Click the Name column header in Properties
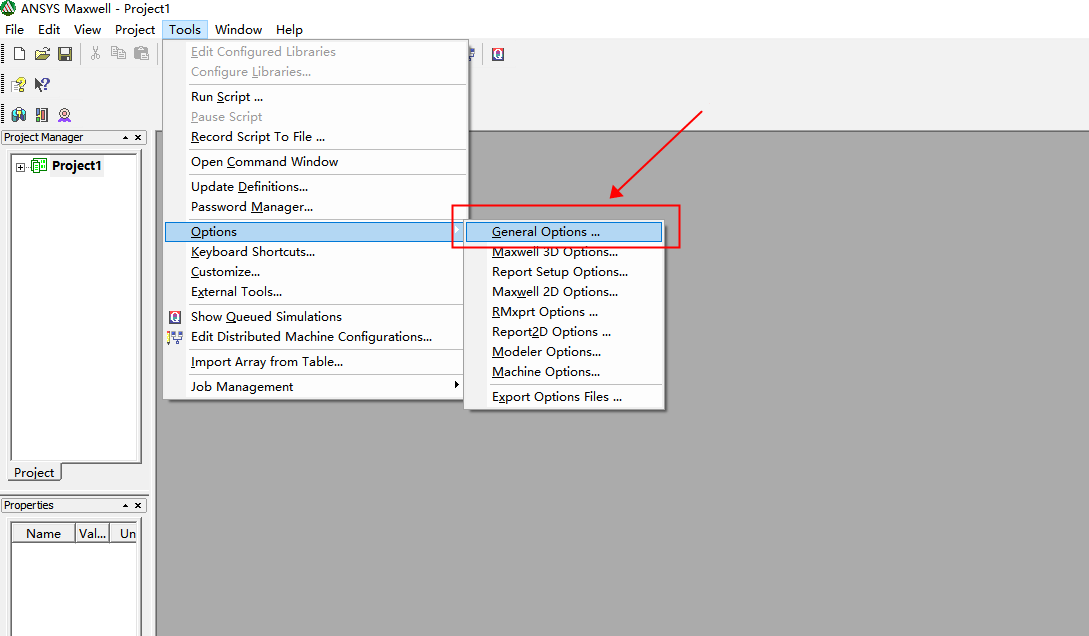This screenshot has height=636, width=1089. click(43, 534)
